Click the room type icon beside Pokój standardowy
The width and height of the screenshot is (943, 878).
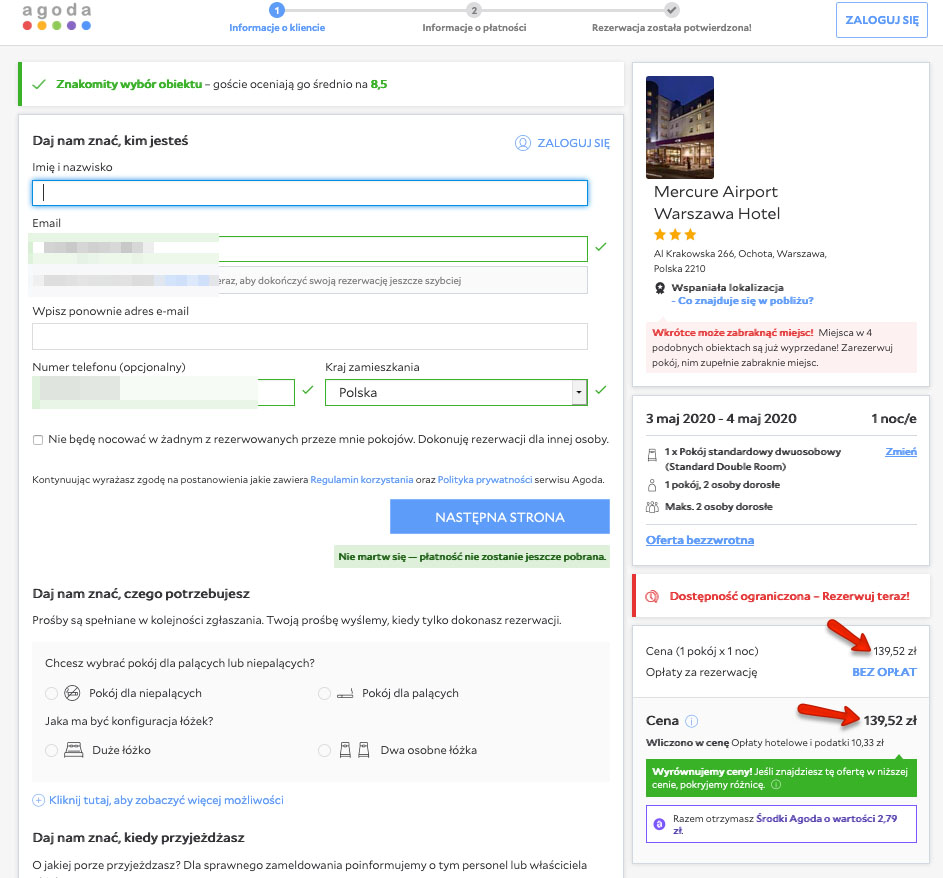click(652, 455)
